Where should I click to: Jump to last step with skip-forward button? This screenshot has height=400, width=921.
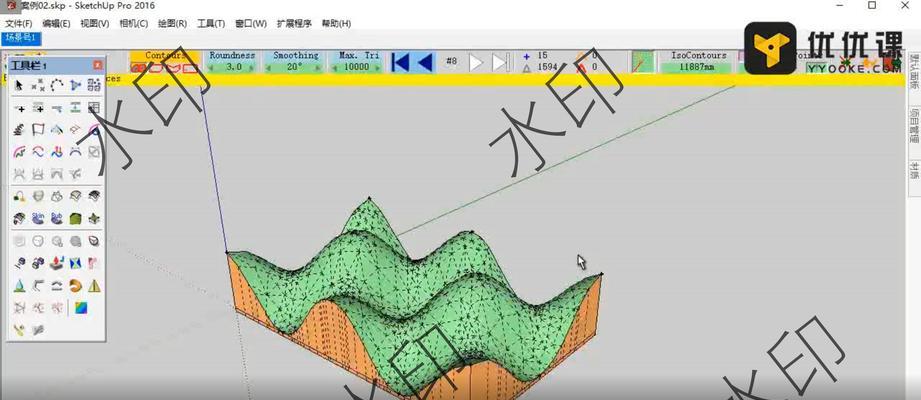click(500, 62)
